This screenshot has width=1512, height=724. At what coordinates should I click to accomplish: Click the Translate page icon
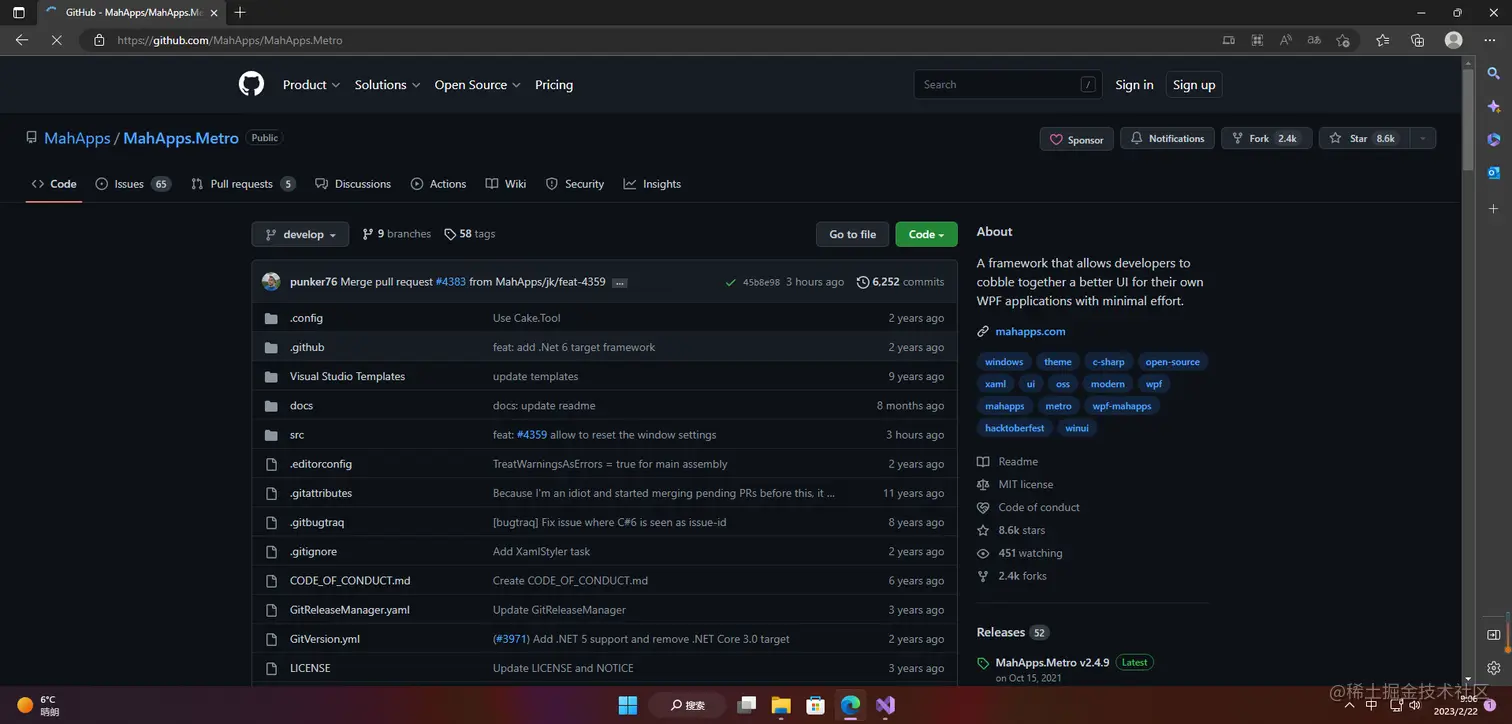click(x=1314, y=40)
